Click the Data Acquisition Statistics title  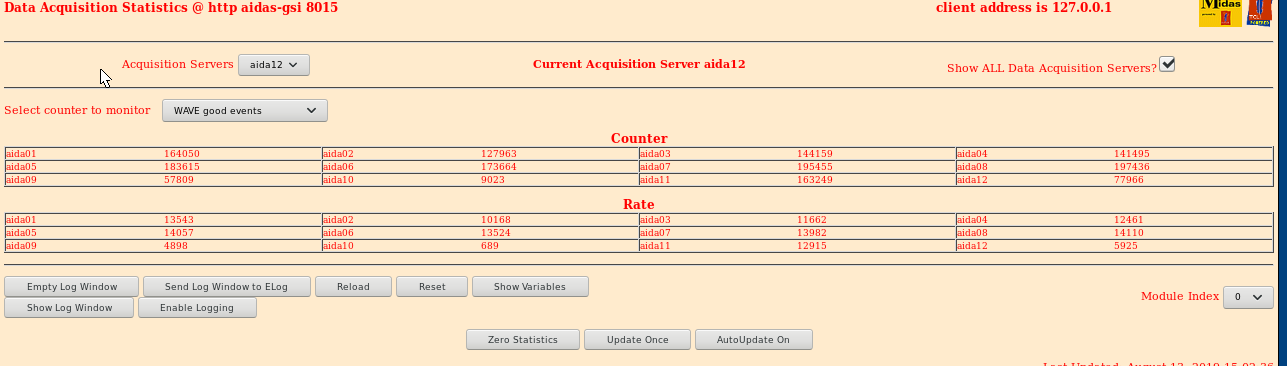pos(171,7)
